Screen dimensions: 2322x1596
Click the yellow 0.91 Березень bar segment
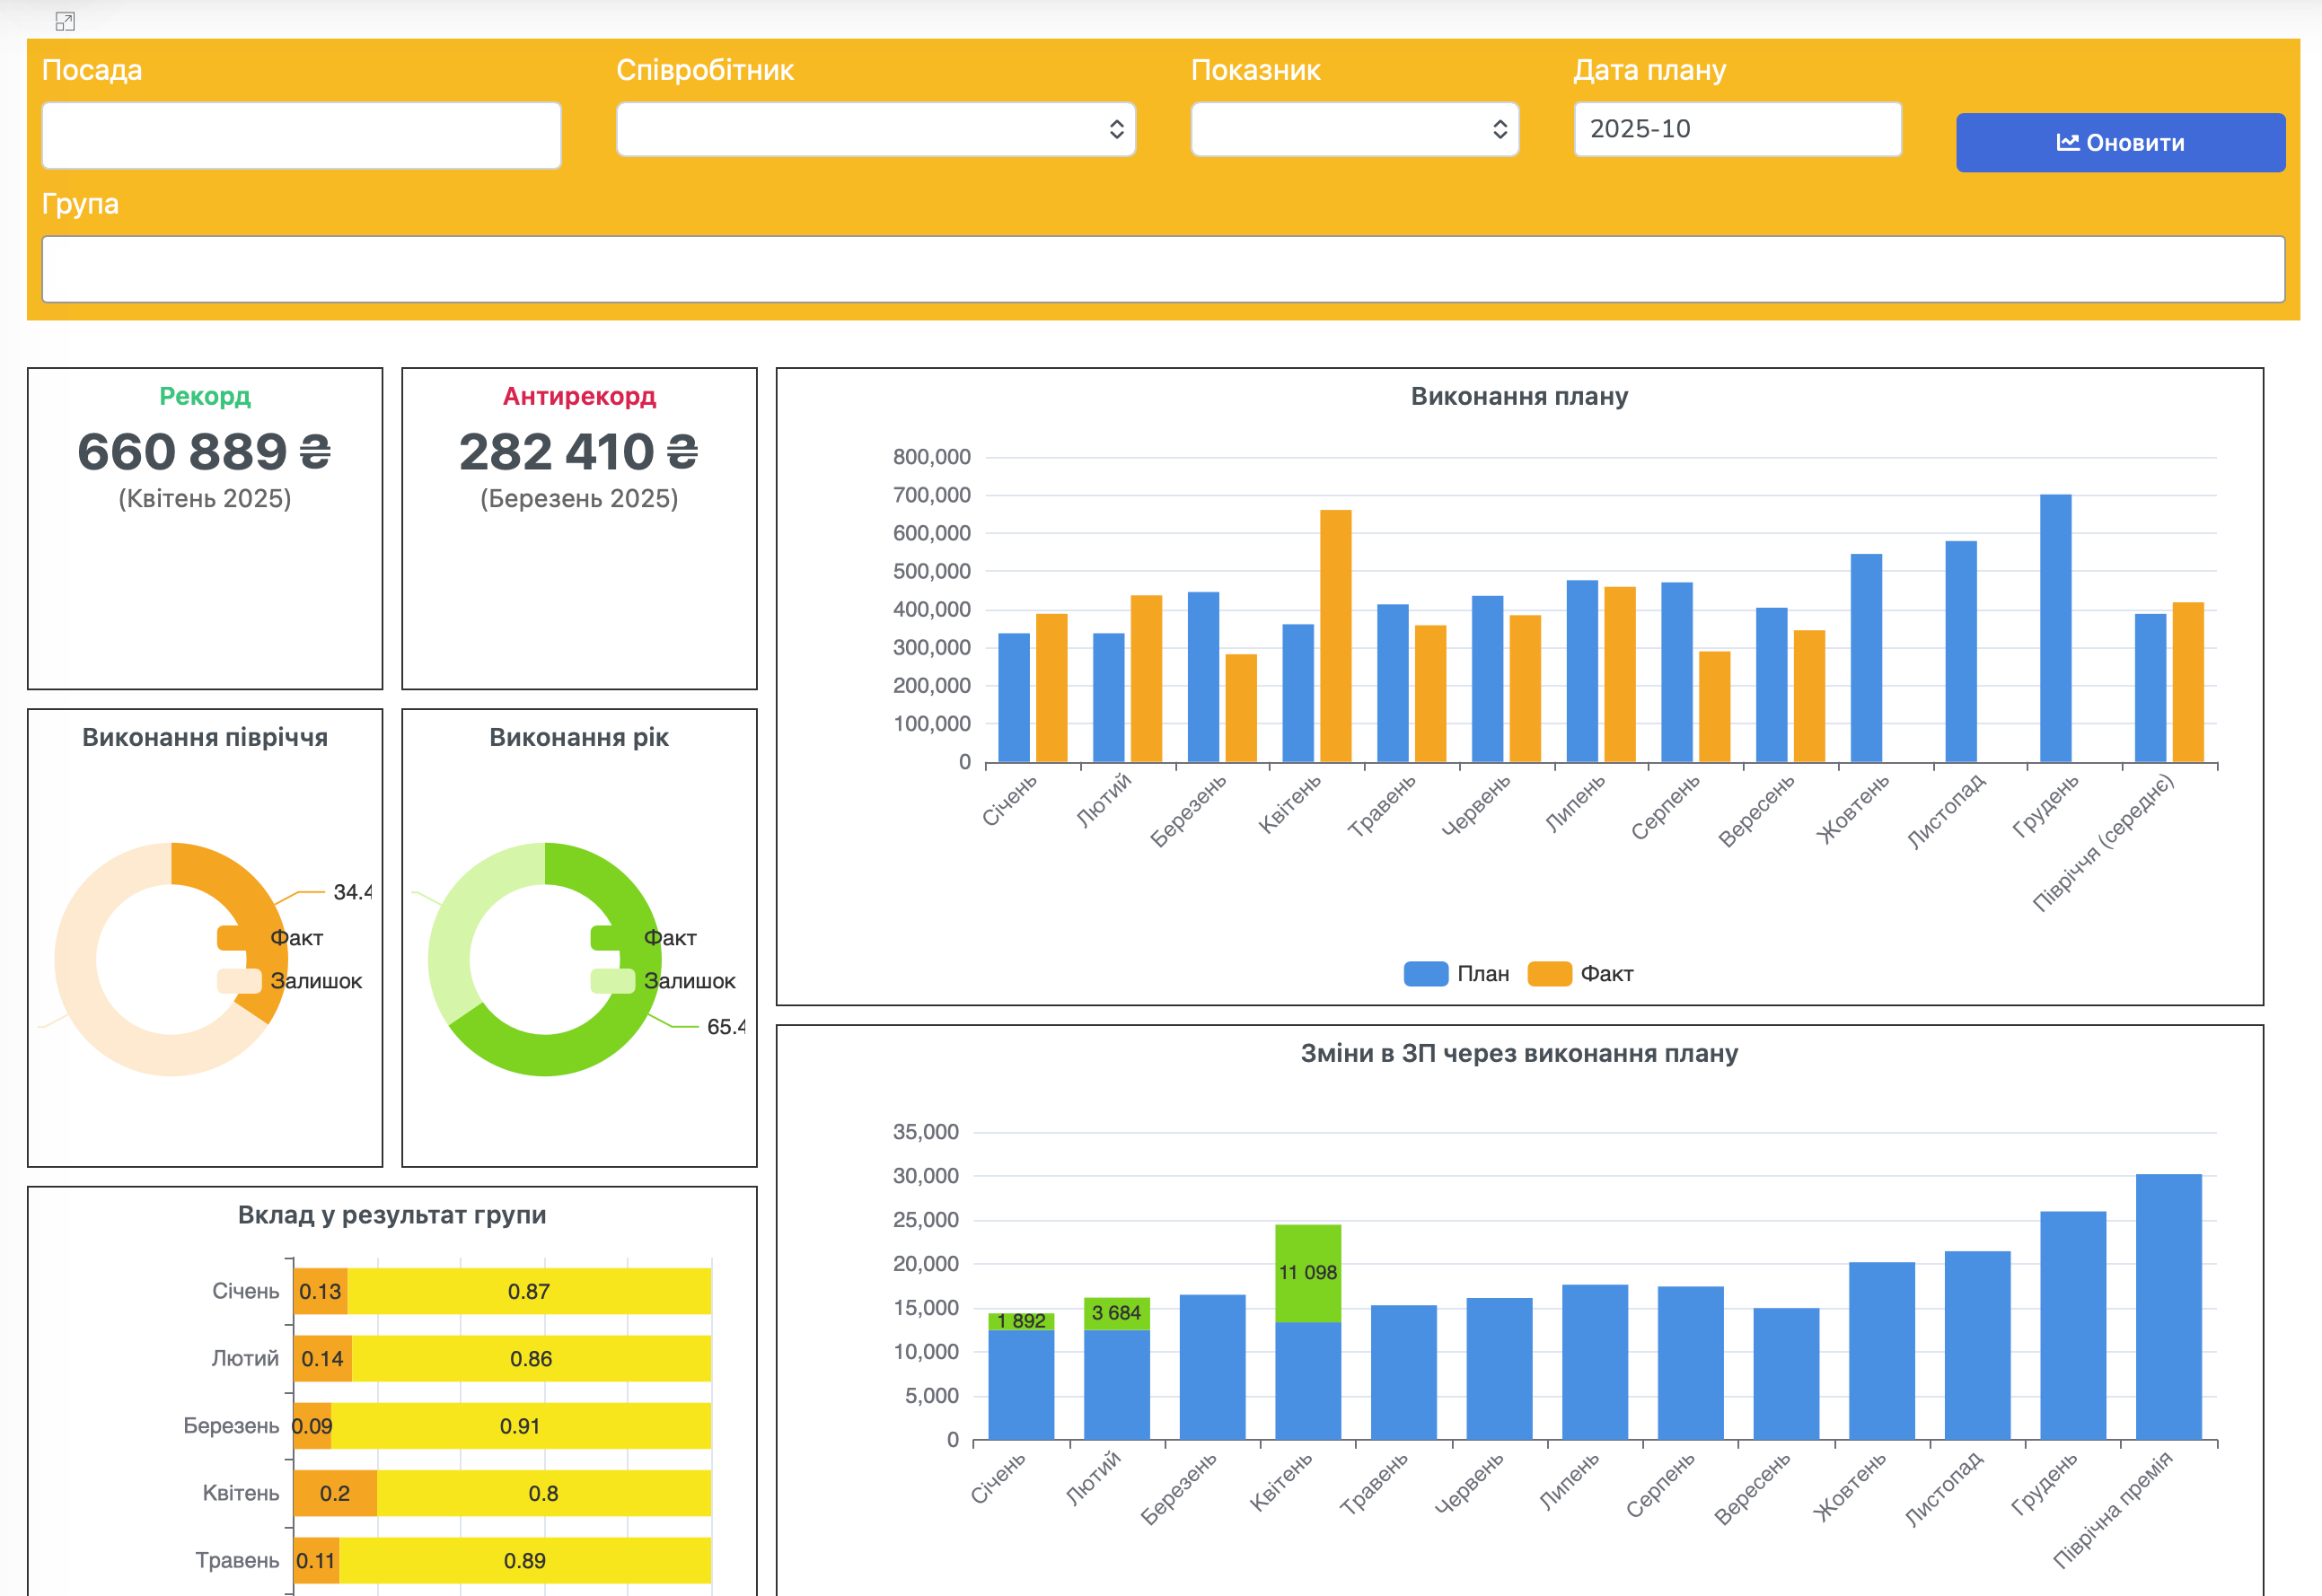(x=521, y=1425)
